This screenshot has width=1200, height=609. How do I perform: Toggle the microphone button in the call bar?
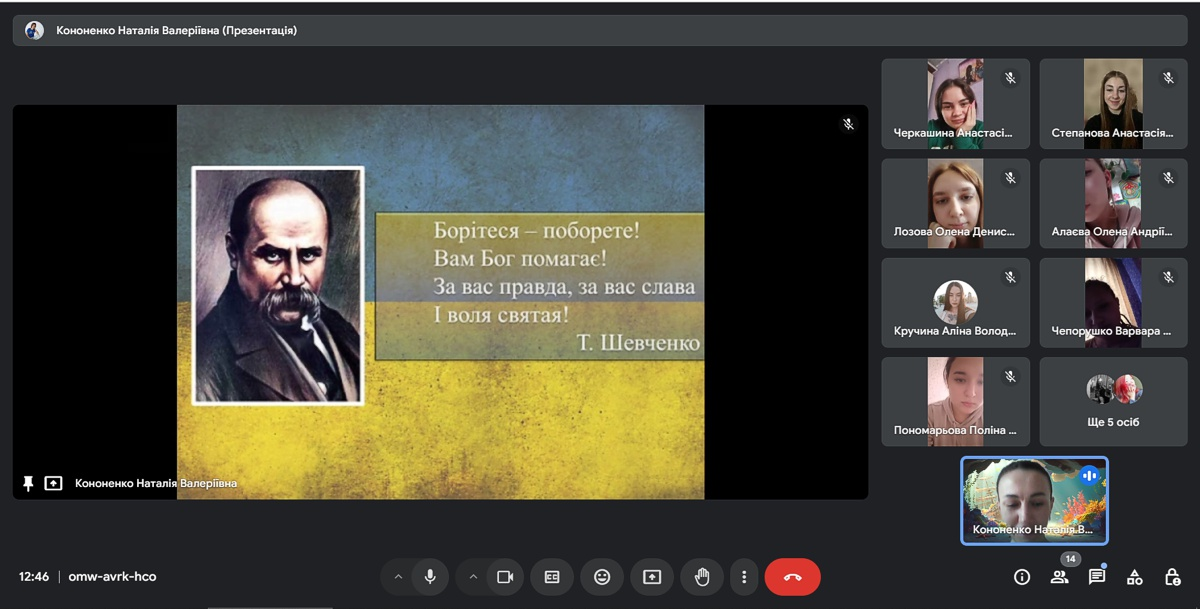pos(430,577)
